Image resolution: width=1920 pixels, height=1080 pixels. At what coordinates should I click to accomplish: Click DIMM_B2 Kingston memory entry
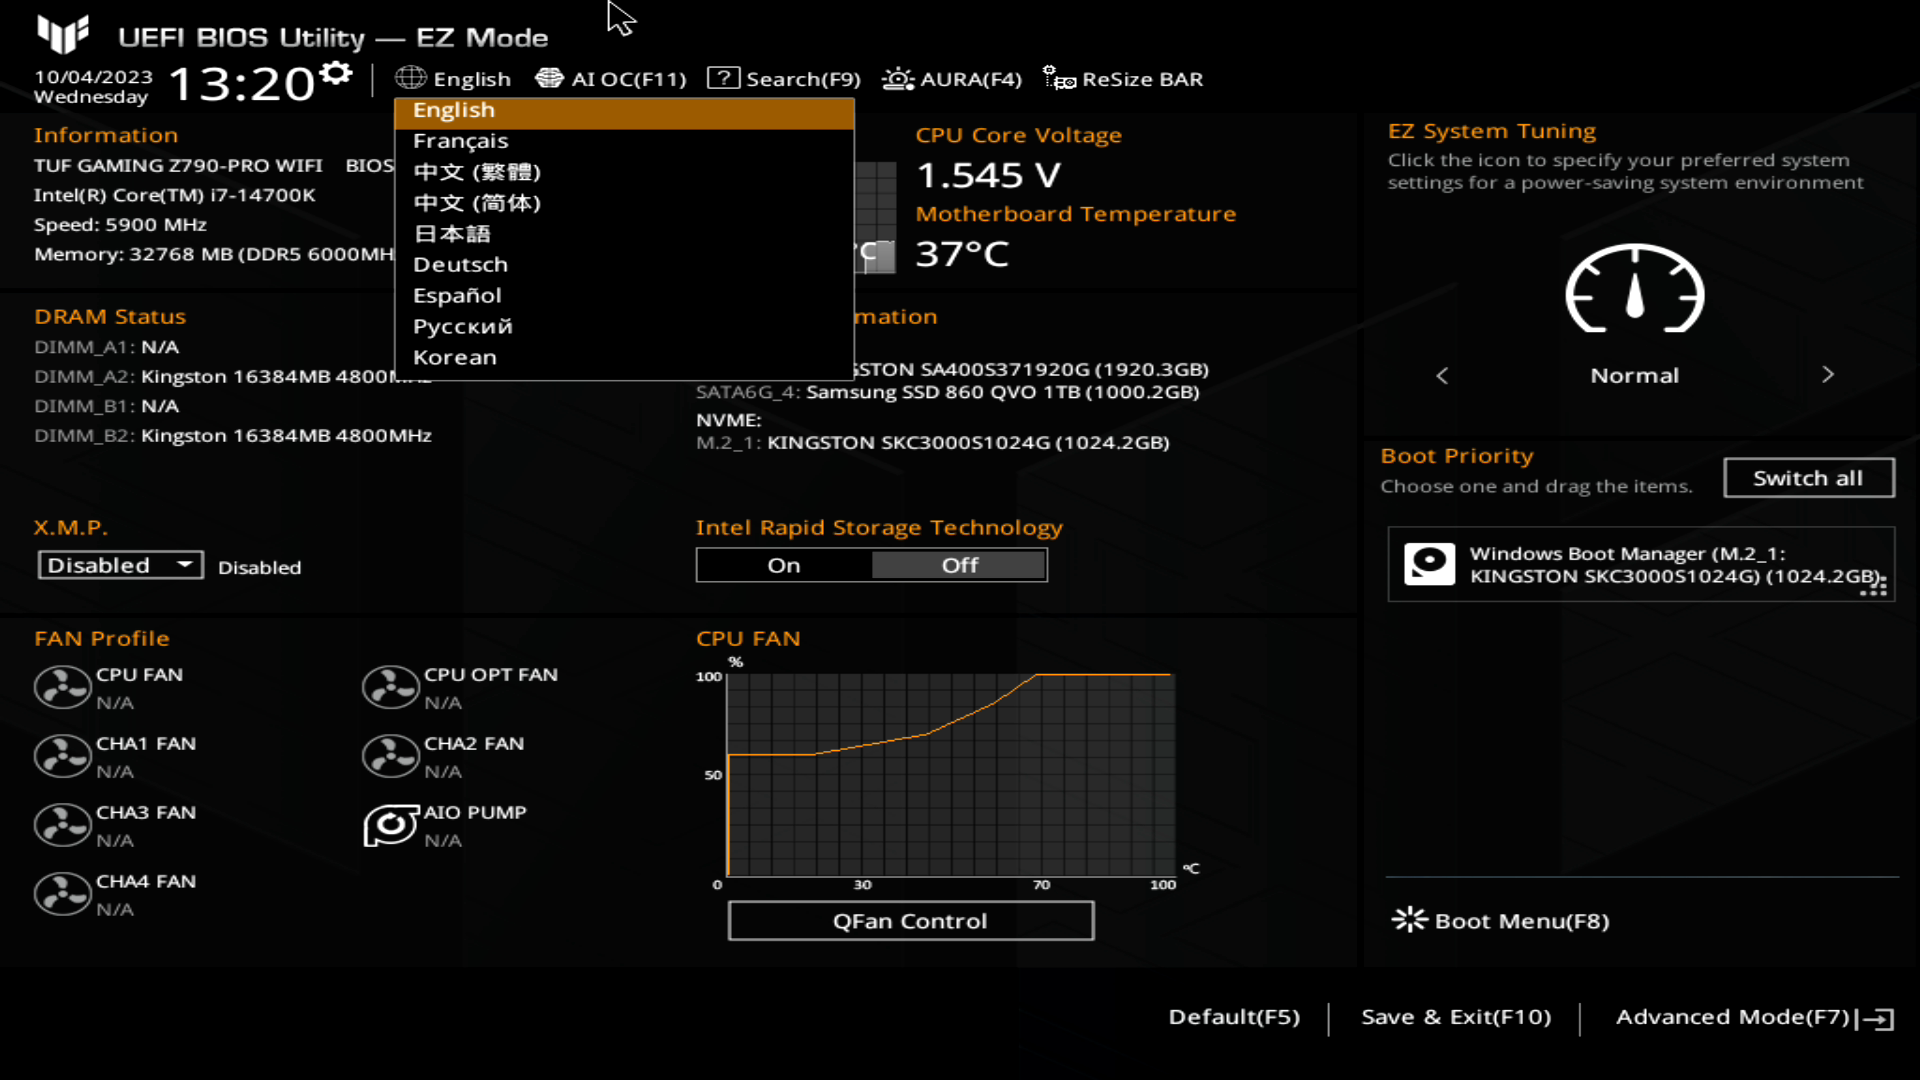[x=233, y=436]
